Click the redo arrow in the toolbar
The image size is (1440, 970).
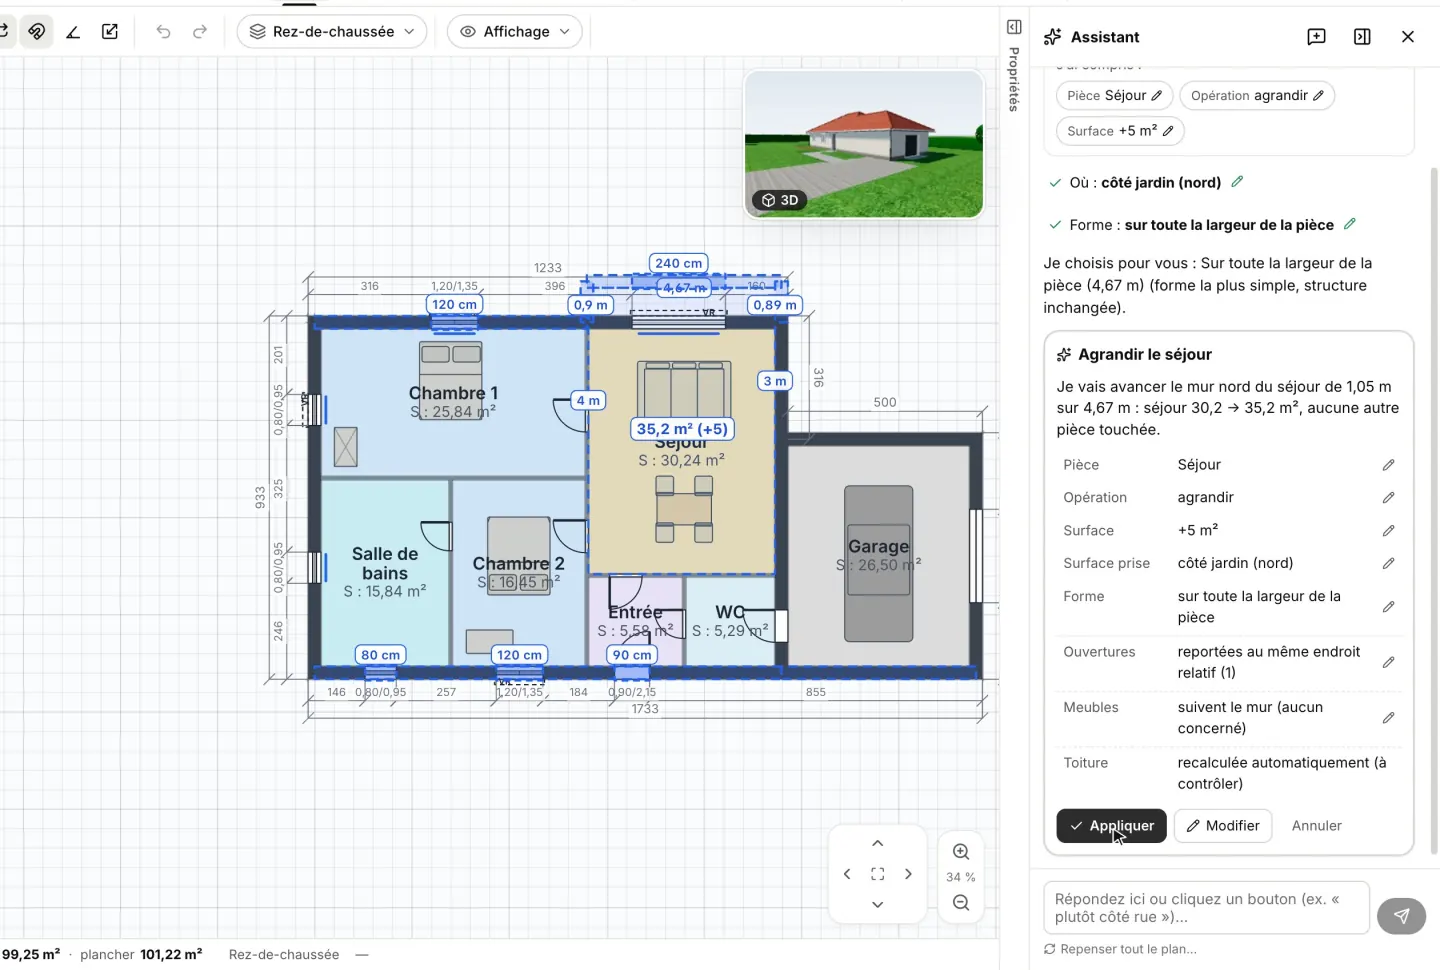[x=200, y=32]
